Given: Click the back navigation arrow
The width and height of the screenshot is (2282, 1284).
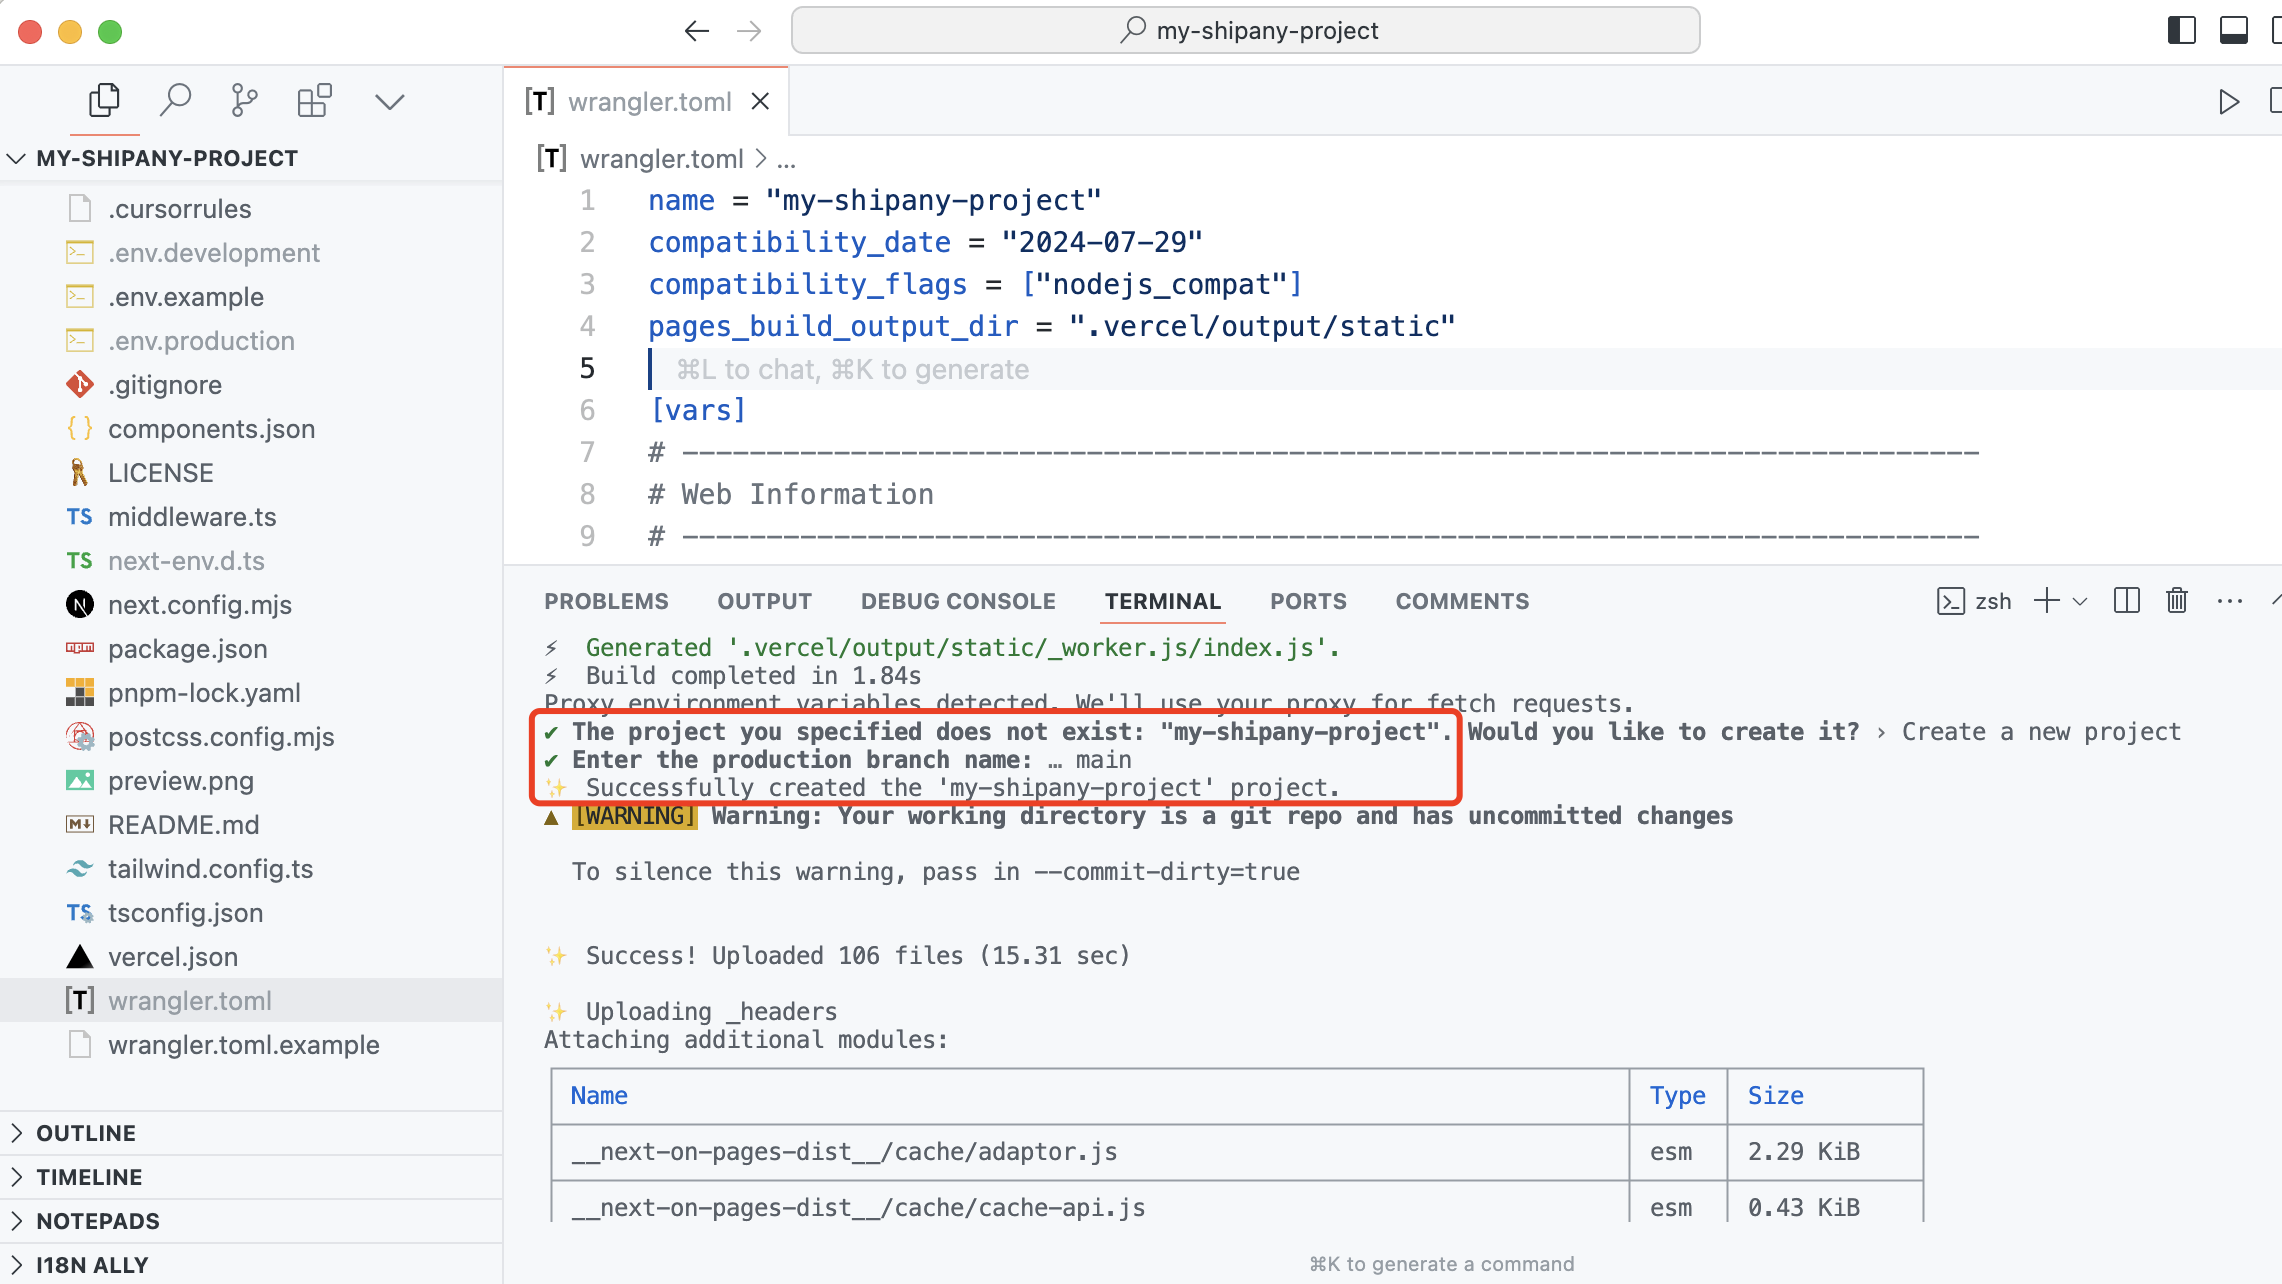Looking at the screenshot, I should point(696,30).
